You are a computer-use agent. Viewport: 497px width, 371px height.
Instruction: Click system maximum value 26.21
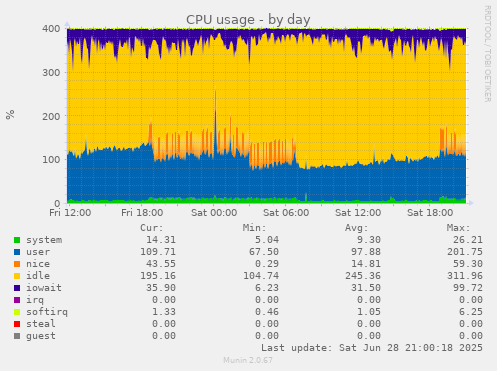(x=468, y=240)
